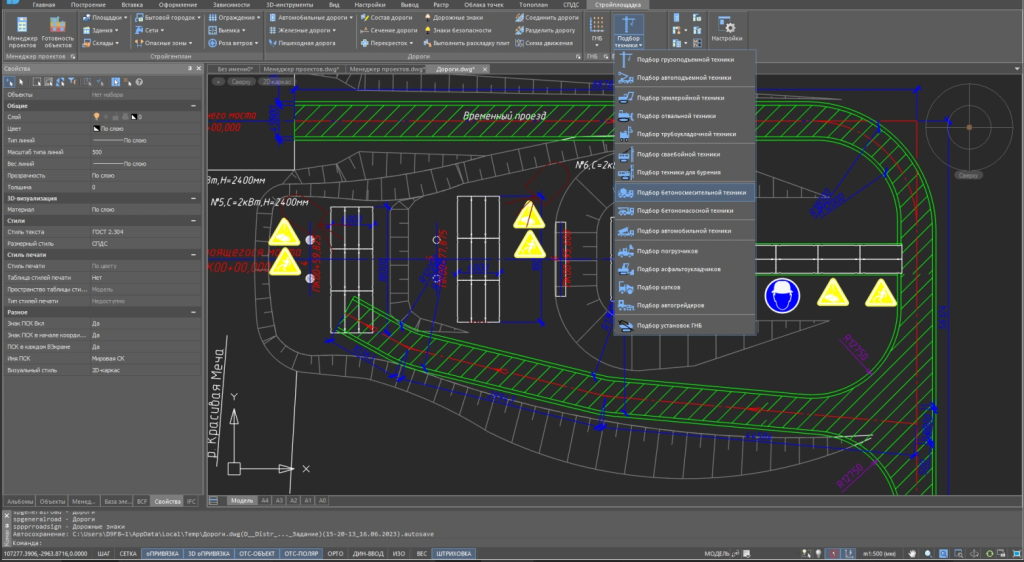Toggle СЕТКА grid mode in status bar

coord(128,552)
